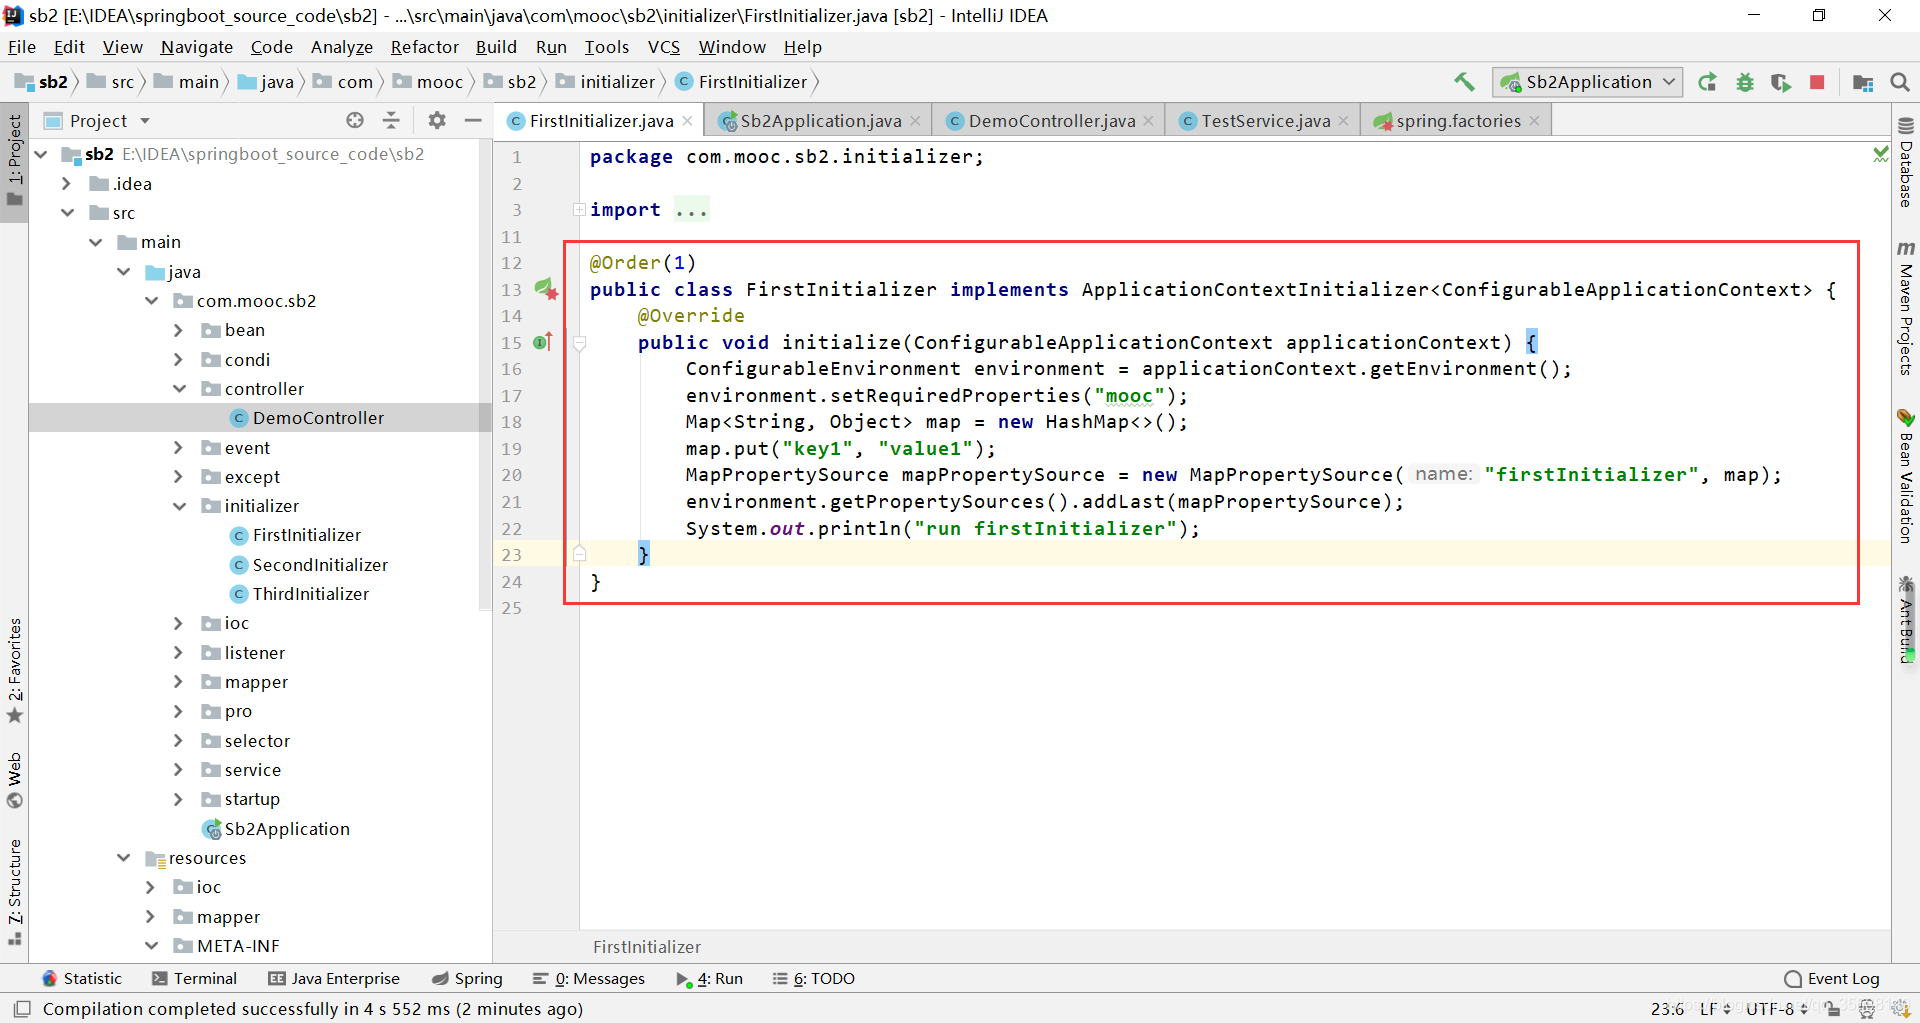Screen dimensions: 1920x1023
Task: Open the Sb2Application run configuration dropdown
Action: [x=1588, y=82]
